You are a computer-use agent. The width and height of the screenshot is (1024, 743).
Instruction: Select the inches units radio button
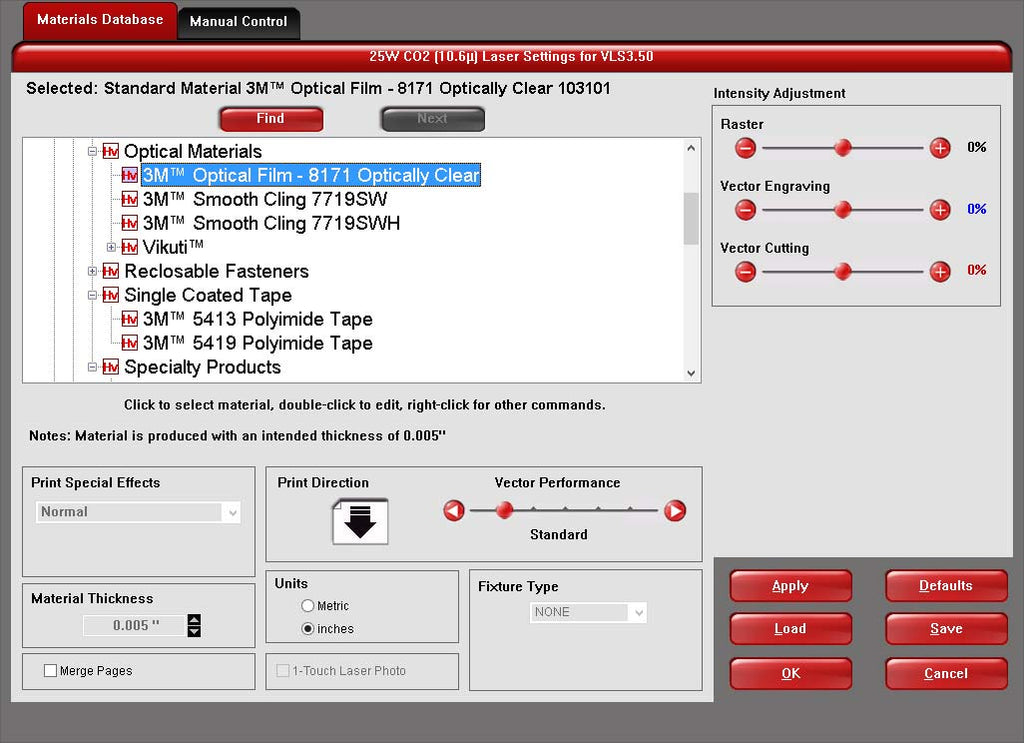(308, 629)
